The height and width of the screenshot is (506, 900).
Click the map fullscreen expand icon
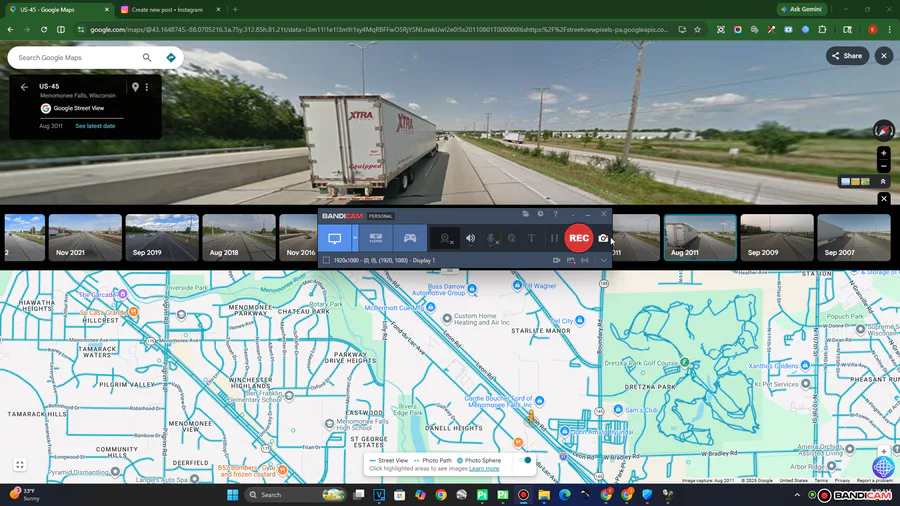point(20,465)
